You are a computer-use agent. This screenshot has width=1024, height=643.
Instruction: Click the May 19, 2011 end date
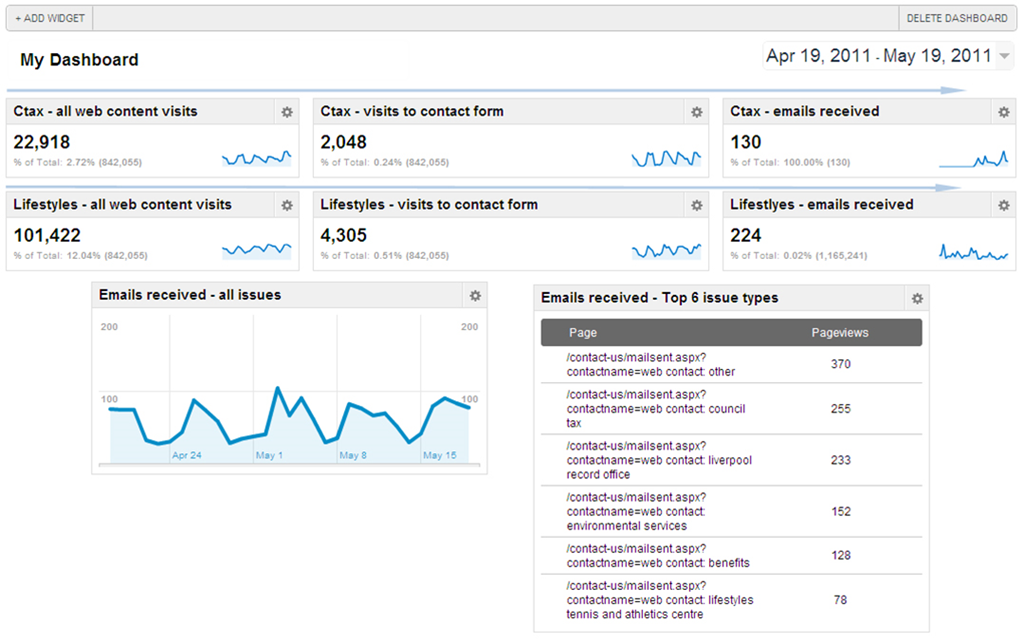coord(936,56)
